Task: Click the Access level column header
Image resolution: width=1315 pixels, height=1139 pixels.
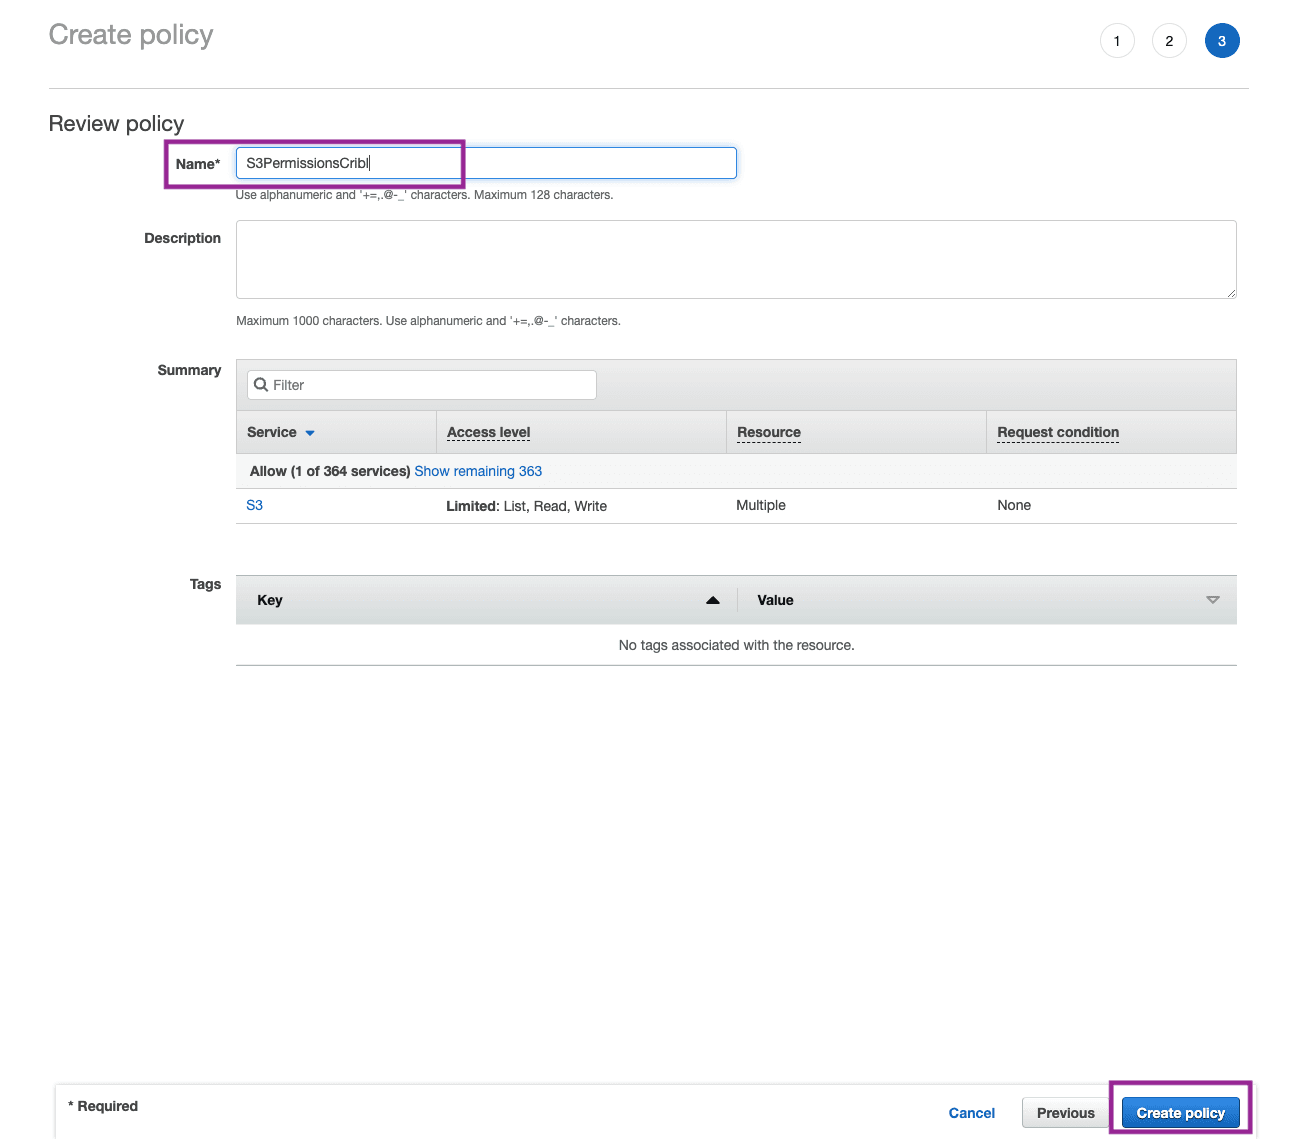Action: 489,432
